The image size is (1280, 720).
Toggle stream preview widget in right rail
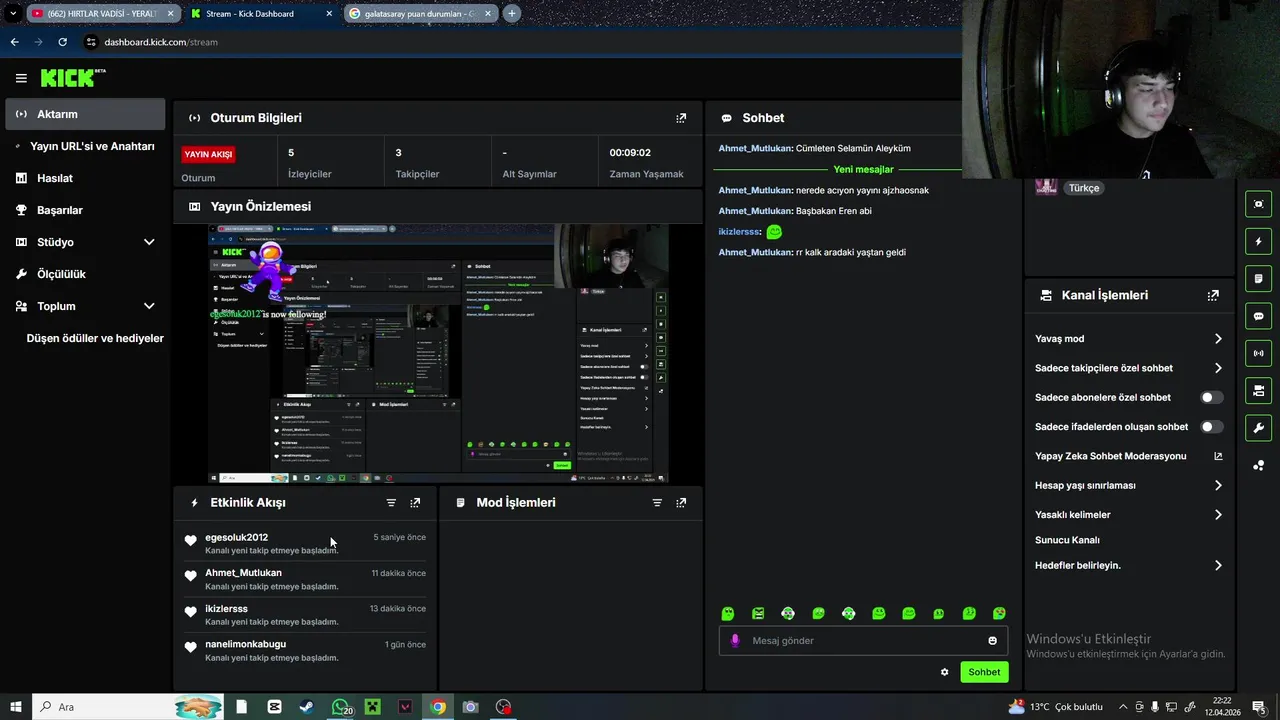[x=1258, y=204]
